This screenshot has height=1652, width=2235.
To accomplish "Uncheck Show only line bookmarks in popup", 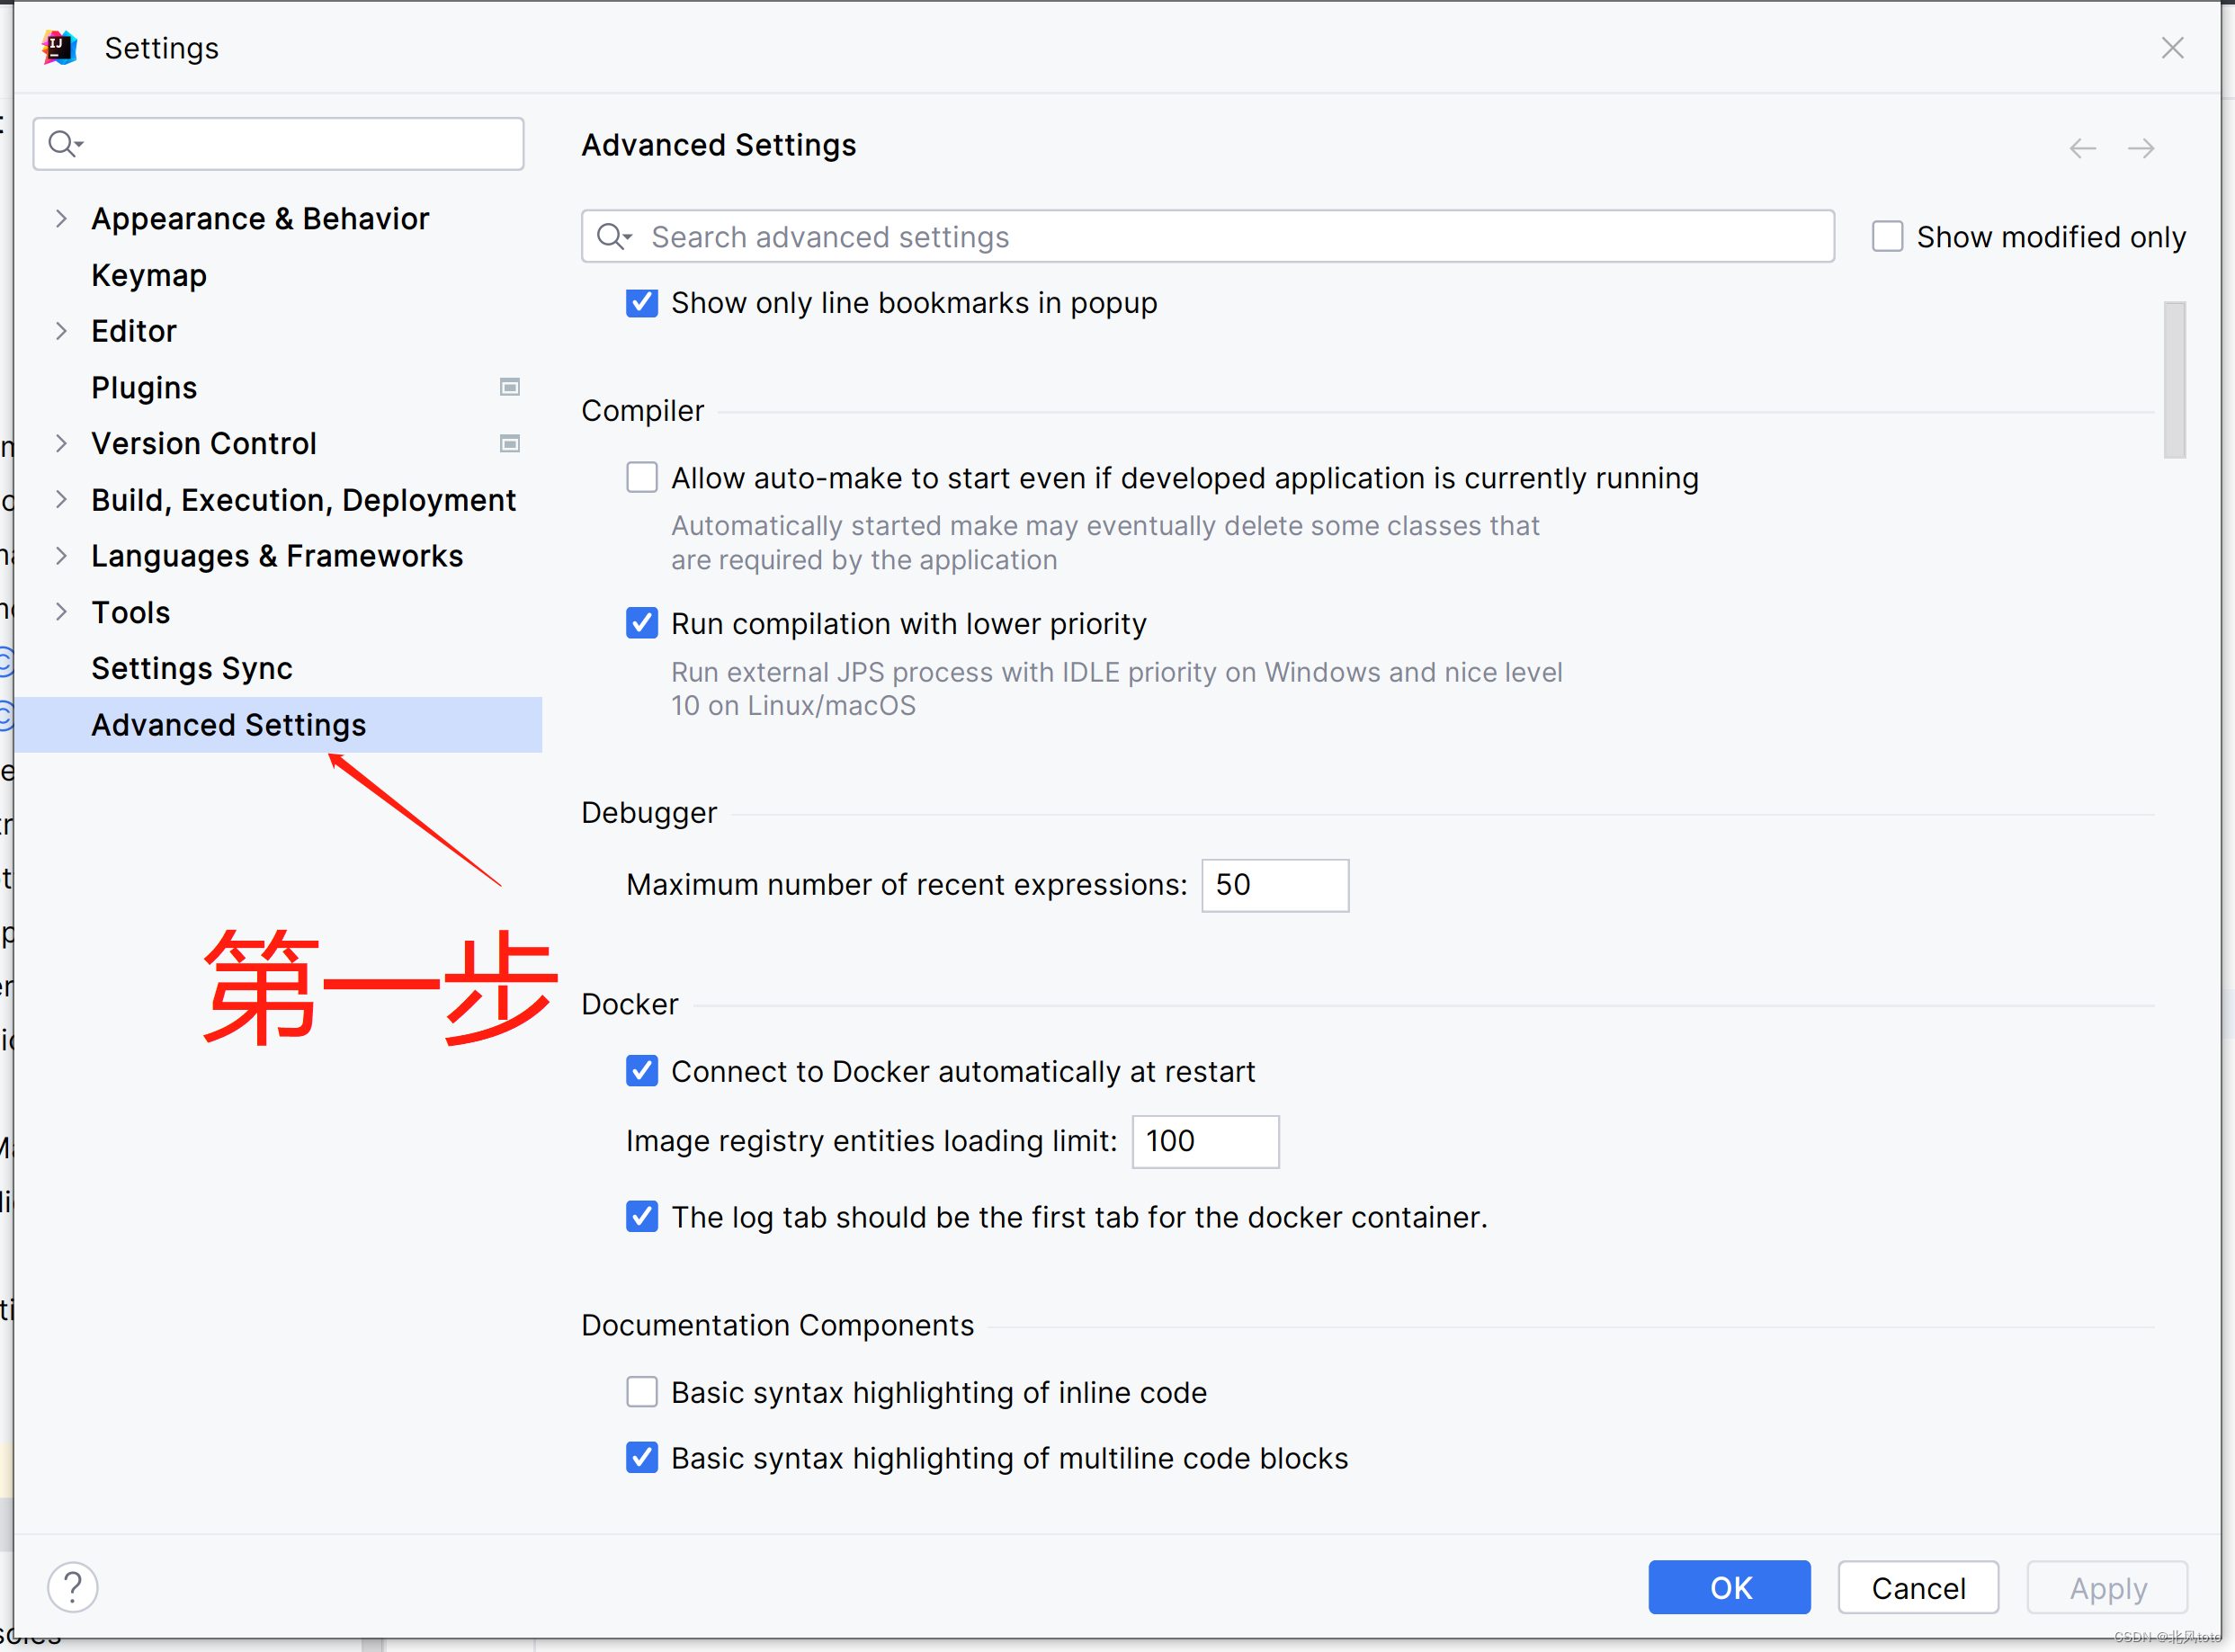I will tap(642, 303).
